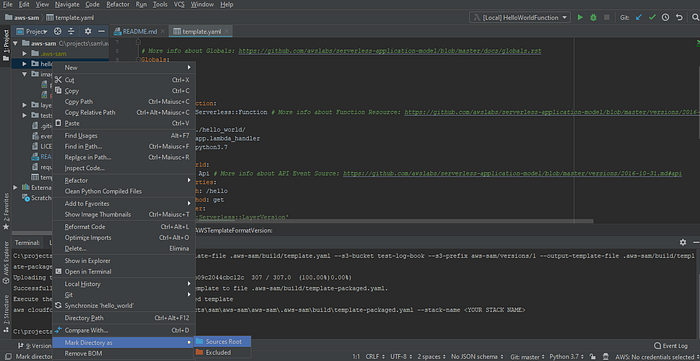
Task: Click the 2 spaces indent status item
Action: 430,357
